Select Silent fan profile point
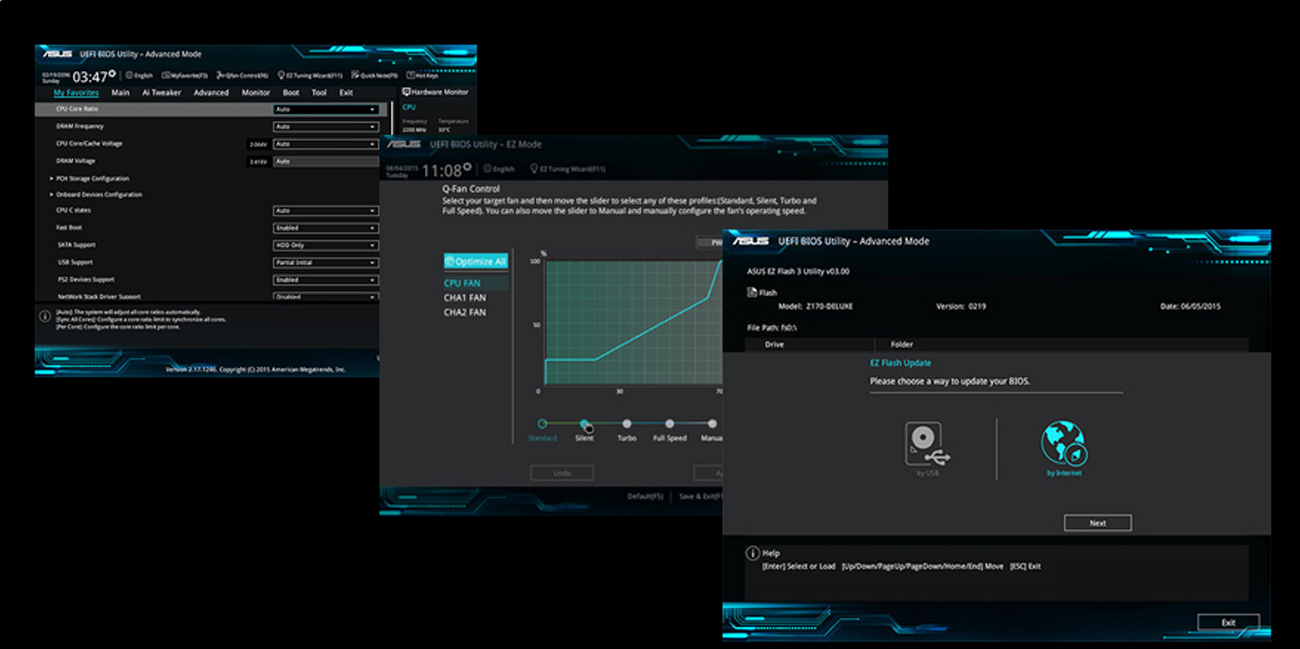 584,424
